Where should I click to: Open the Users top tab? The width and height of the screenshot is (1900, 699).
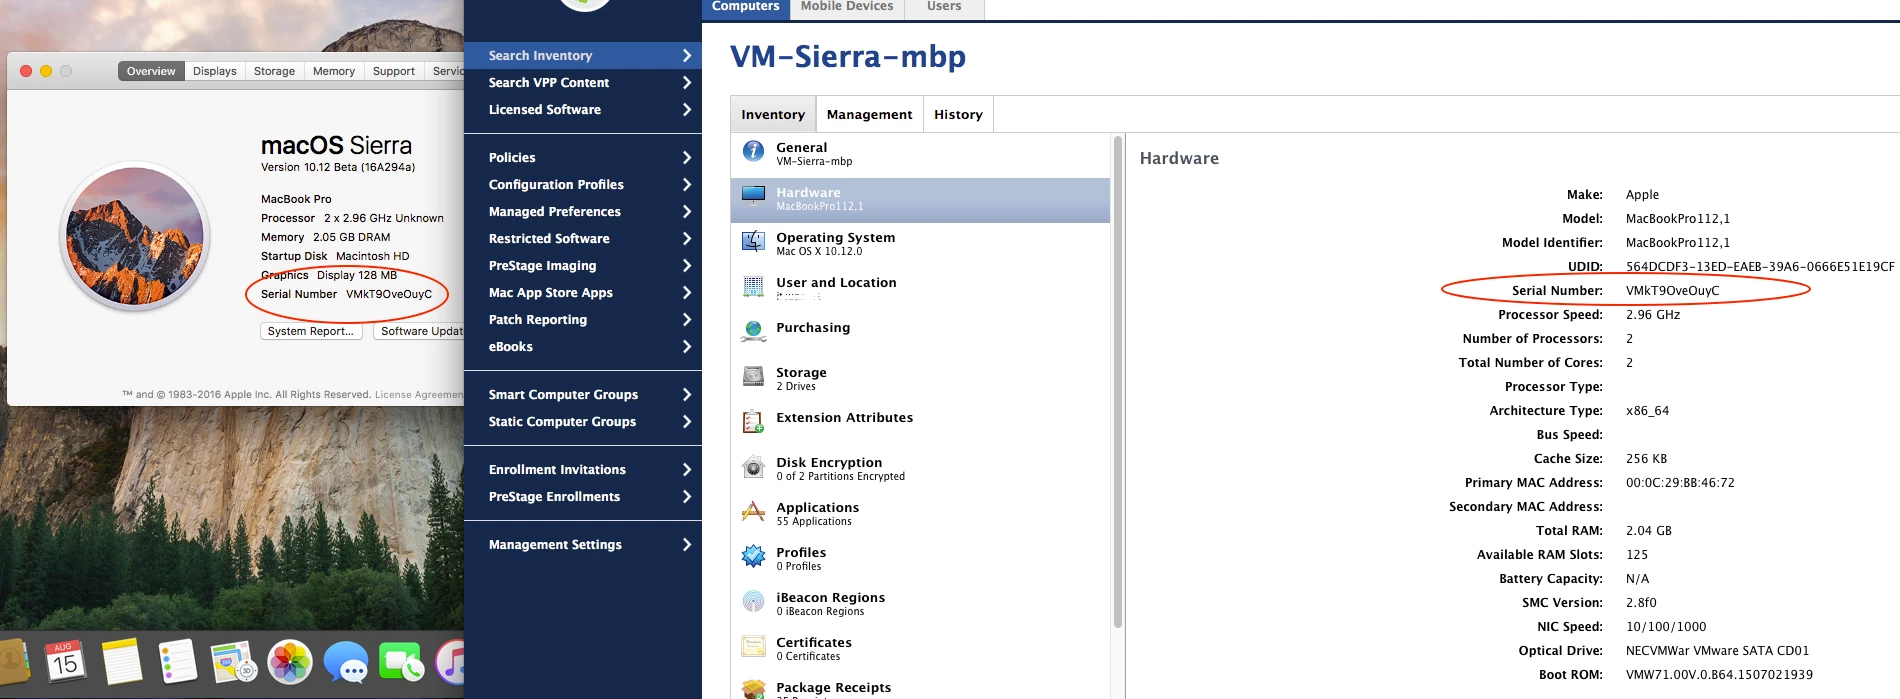[944, 8]
